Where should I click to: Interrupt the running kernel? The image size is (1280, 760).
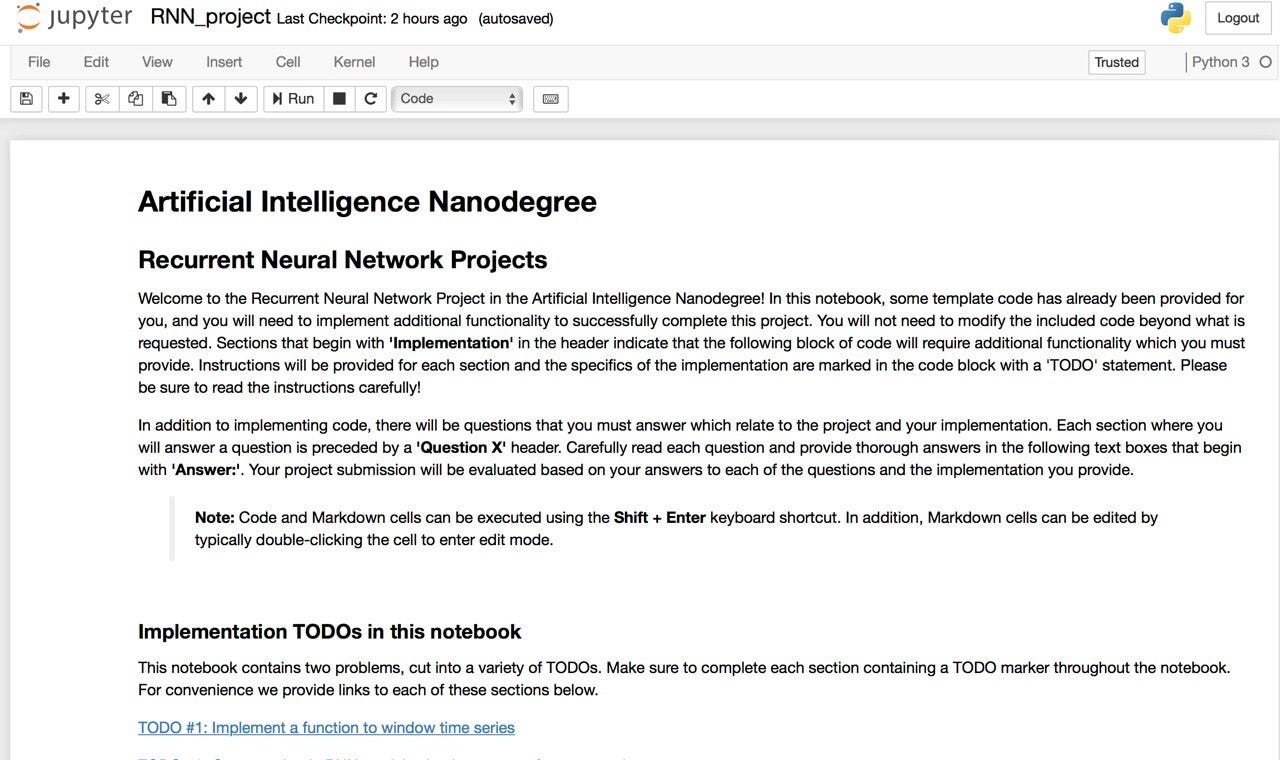point(337,98)
